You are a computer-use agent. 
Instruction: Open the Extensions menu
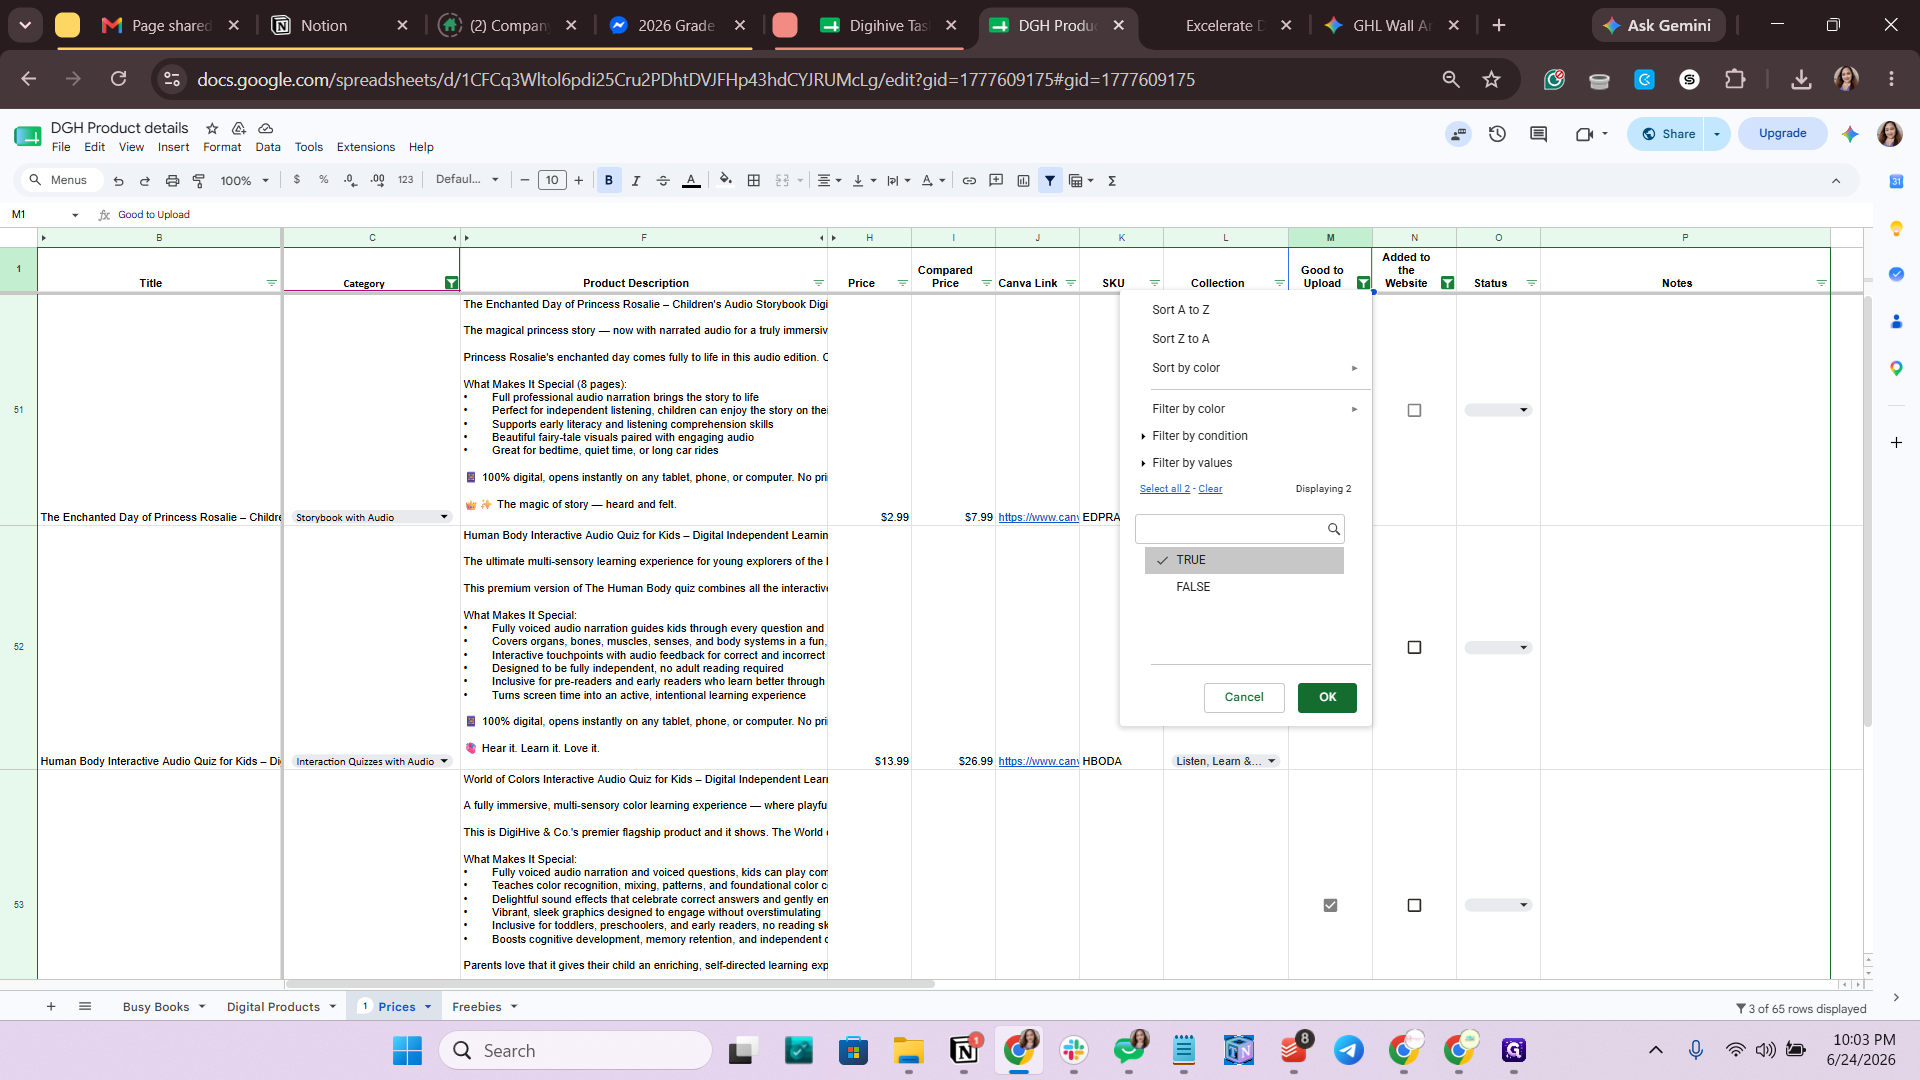[x=365, y=147]
